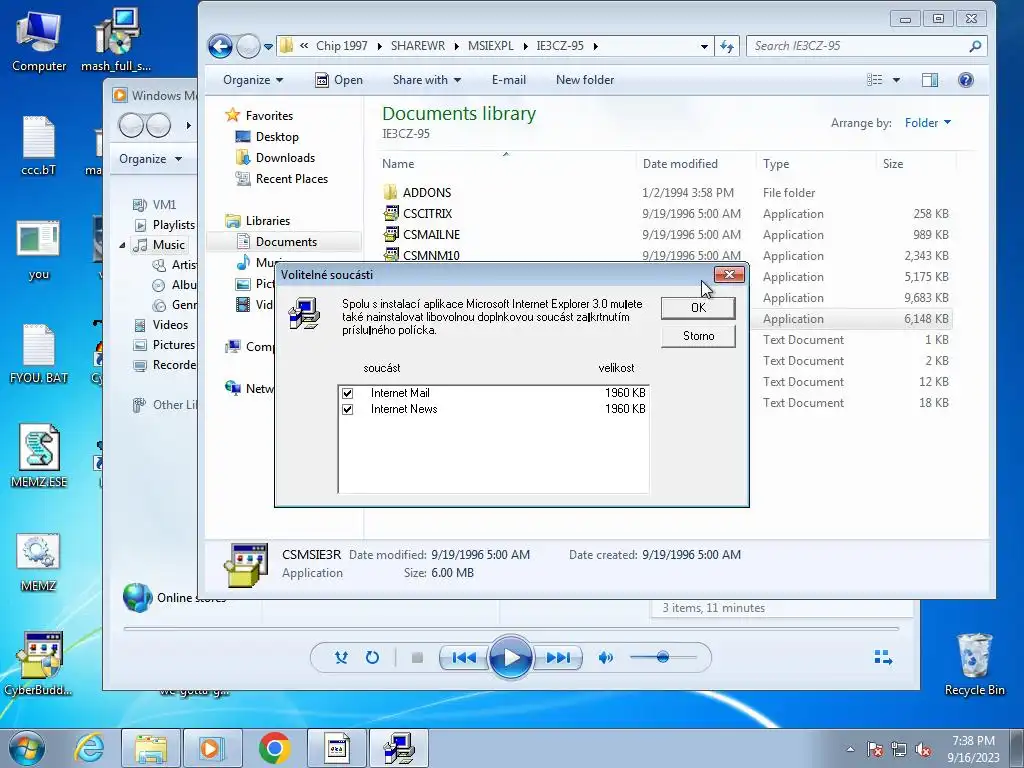Open the Arrange by Folder dropdown

pos(928,123)
